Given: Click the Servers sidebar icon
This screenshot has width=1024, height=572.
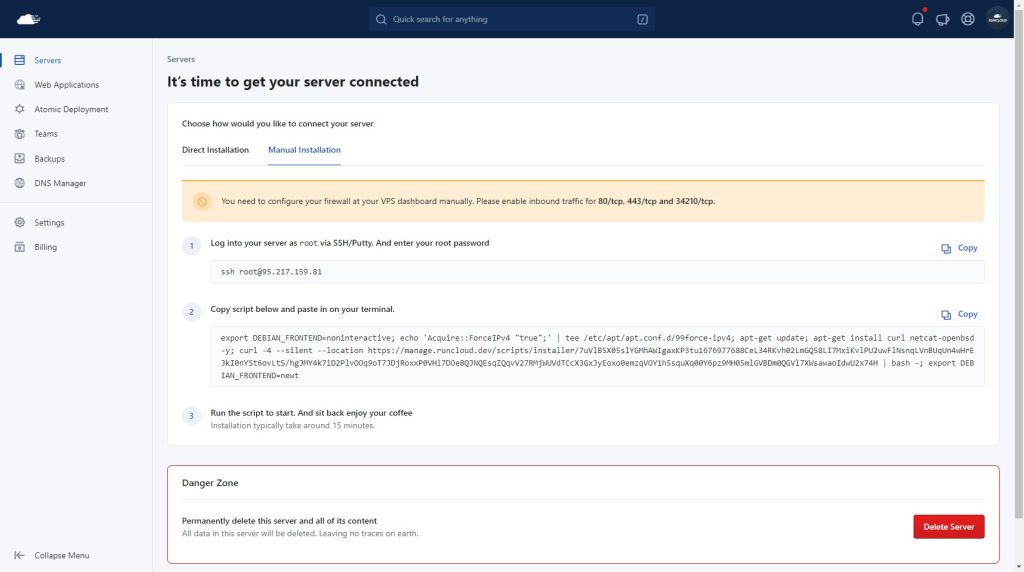Looking at the screenshot, I should pos(20,61).
